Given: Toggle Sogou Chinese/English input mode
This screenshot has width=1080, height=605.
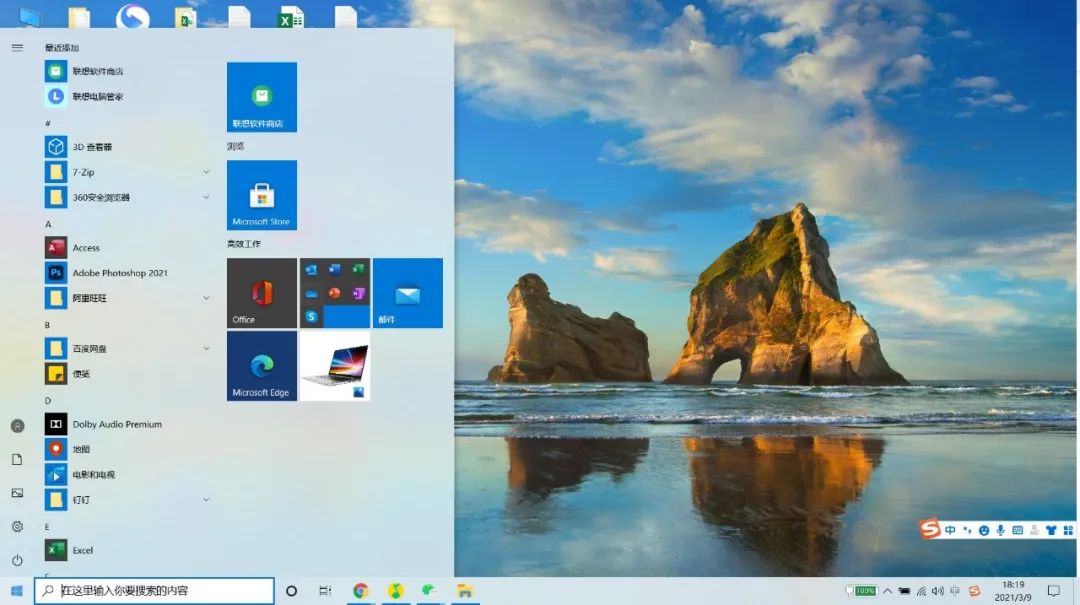Looking at the screenshot, I should [950, 530].
